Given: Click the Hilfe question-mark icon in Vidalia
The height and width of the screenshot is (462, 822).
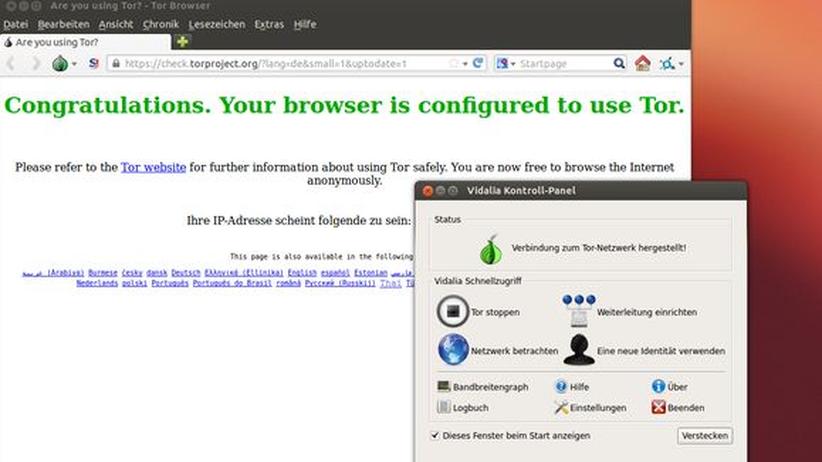Looking at the screenshot, I should tap(561, 386).
